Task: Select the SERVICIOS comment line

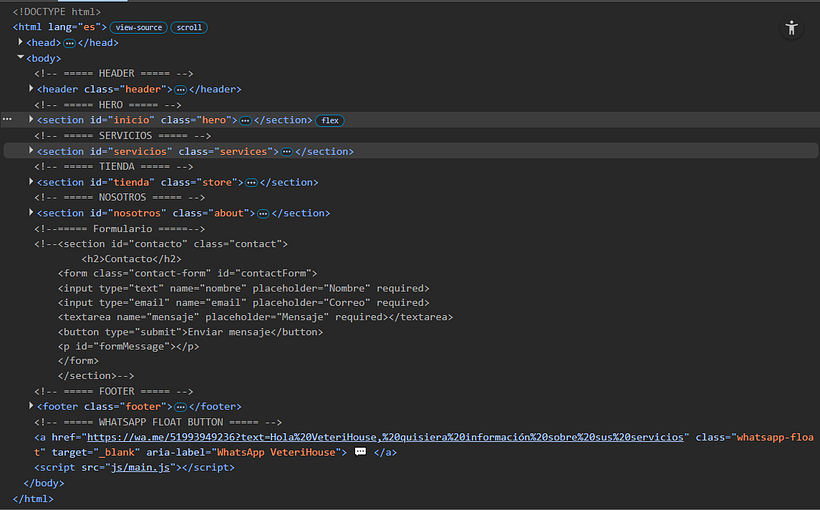Action: [x=122, y=136]
